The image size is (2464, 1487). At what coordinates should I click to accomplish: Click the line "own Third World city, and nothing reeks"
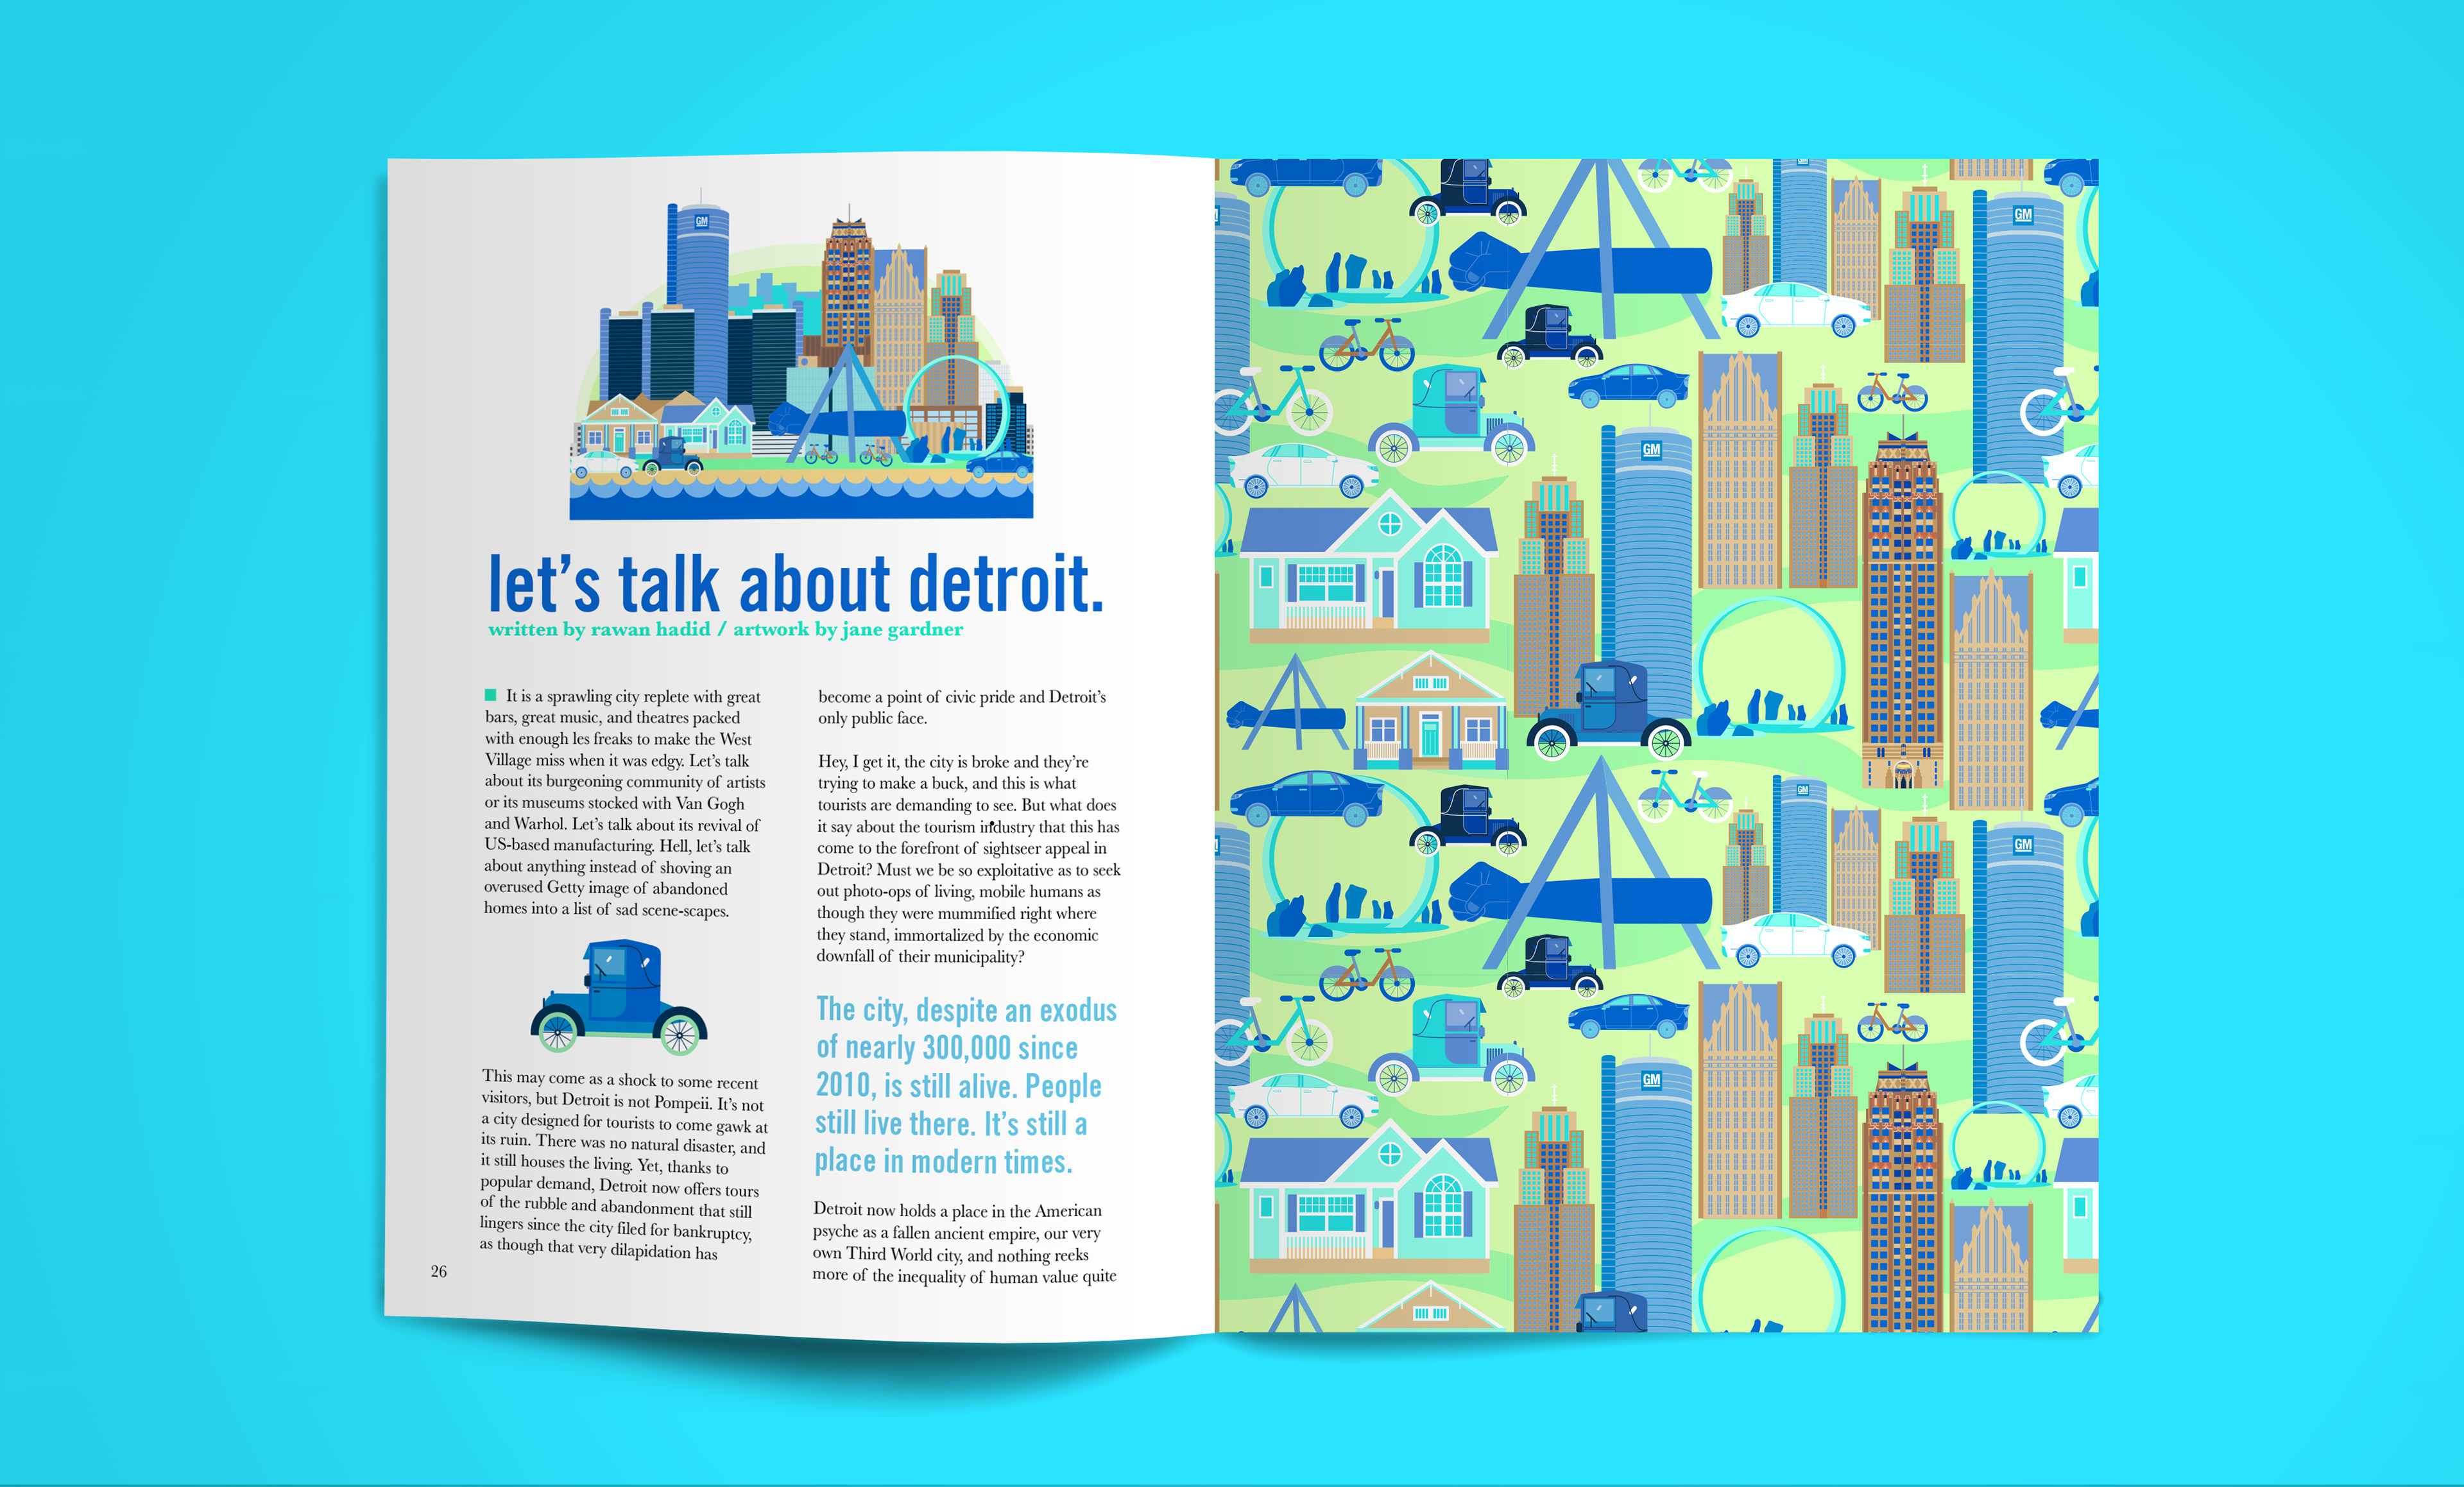[951, 1254]
